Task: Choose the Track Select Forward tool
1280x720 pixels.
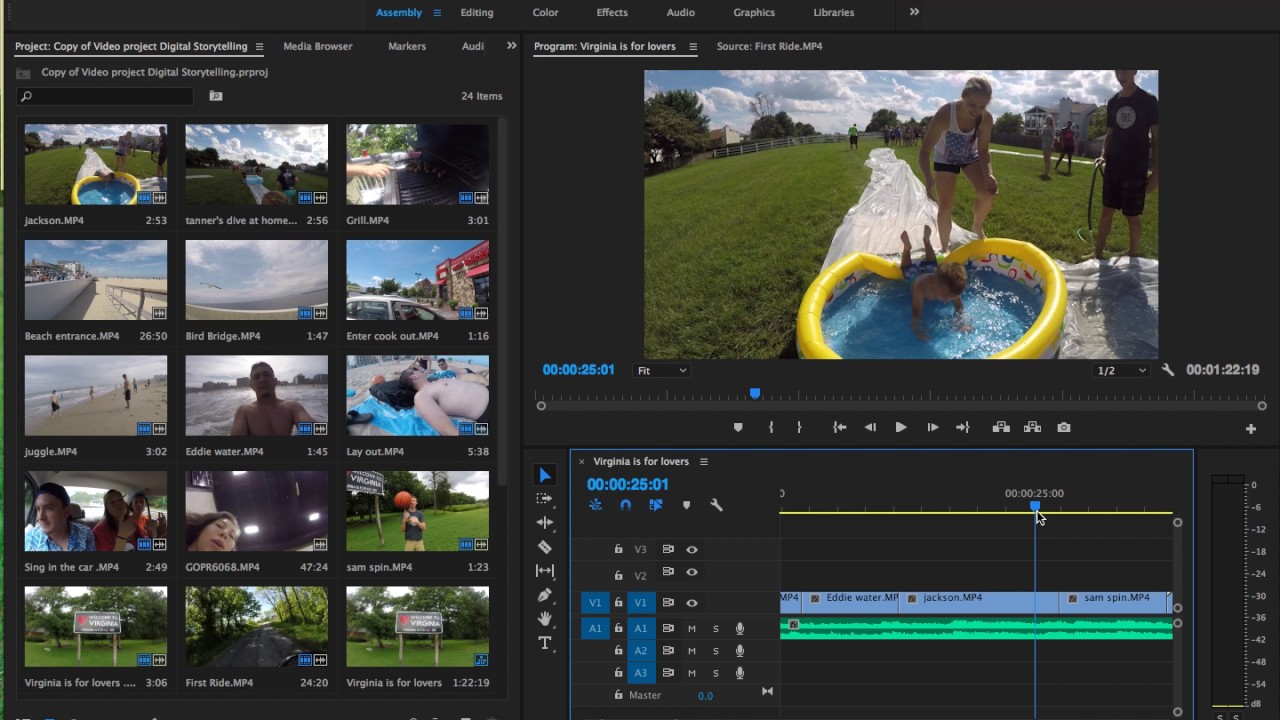Action: (x=544, y=499)
